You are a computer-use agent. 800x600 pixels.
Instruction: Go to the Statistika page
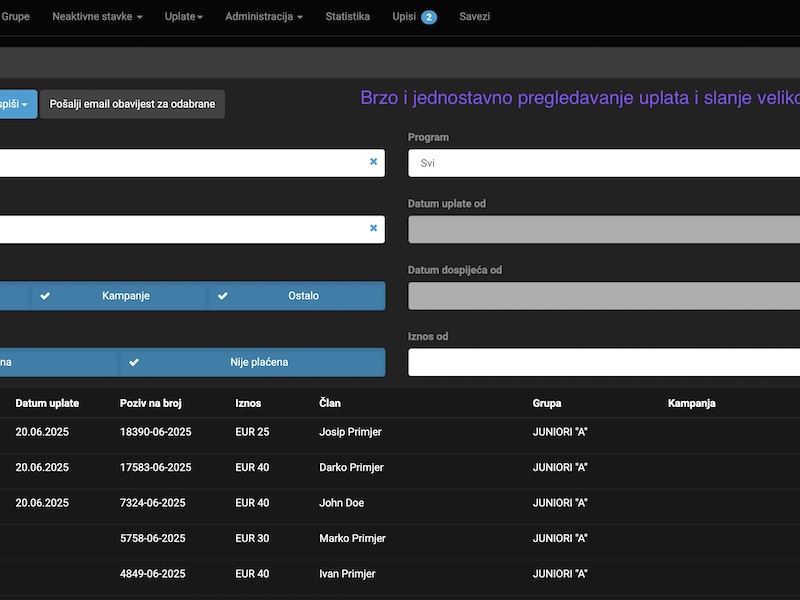coord(347,17)
